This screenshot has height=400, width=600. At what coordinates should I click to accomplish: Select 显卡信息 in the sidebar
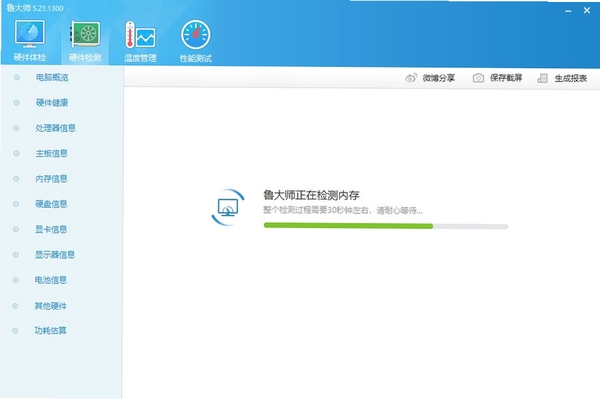pos(51,229)
